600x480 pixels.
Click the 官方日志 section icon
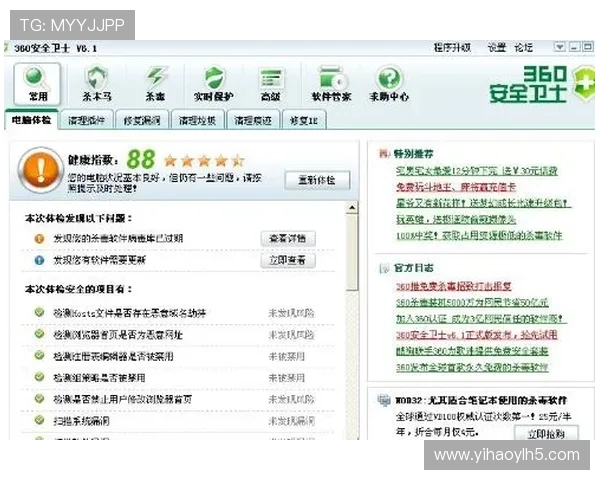click(384, 268)
